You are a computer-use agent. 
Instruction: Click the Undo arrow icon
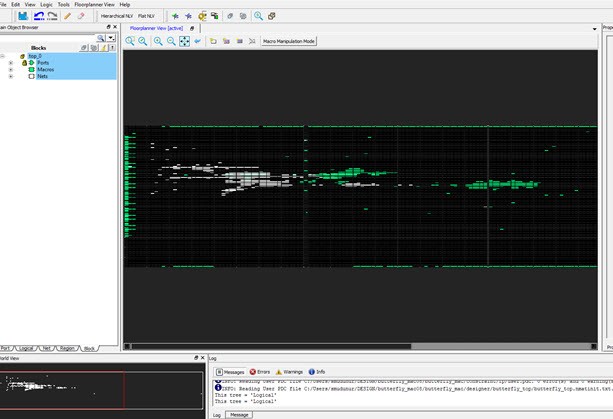(38, 16)
